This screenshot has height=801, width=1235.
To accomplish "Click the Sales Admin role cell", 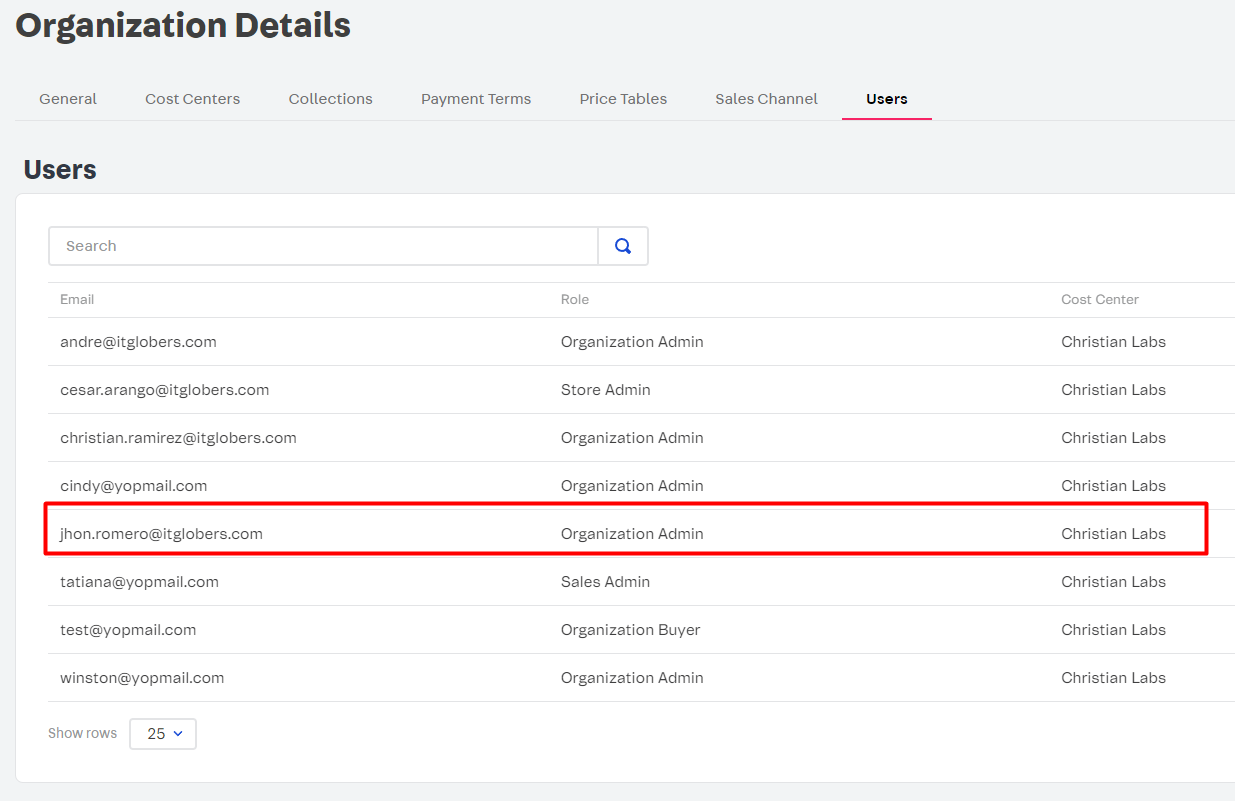I will pyautogui.click(x=605, y=582).
